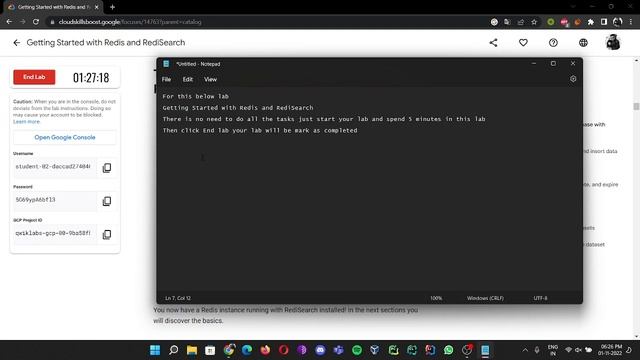The height and width of the screenshot is (360, 640).
Task: Bookmark this page with the star icon
Action: [x=534, y=22]
